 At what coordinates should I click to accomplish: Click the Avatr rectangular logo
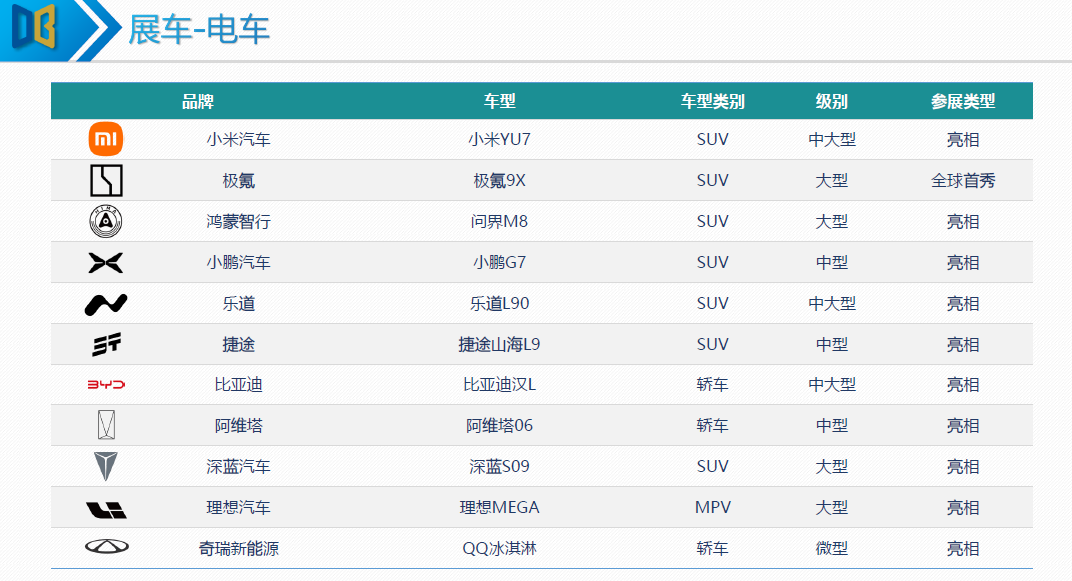106,425
